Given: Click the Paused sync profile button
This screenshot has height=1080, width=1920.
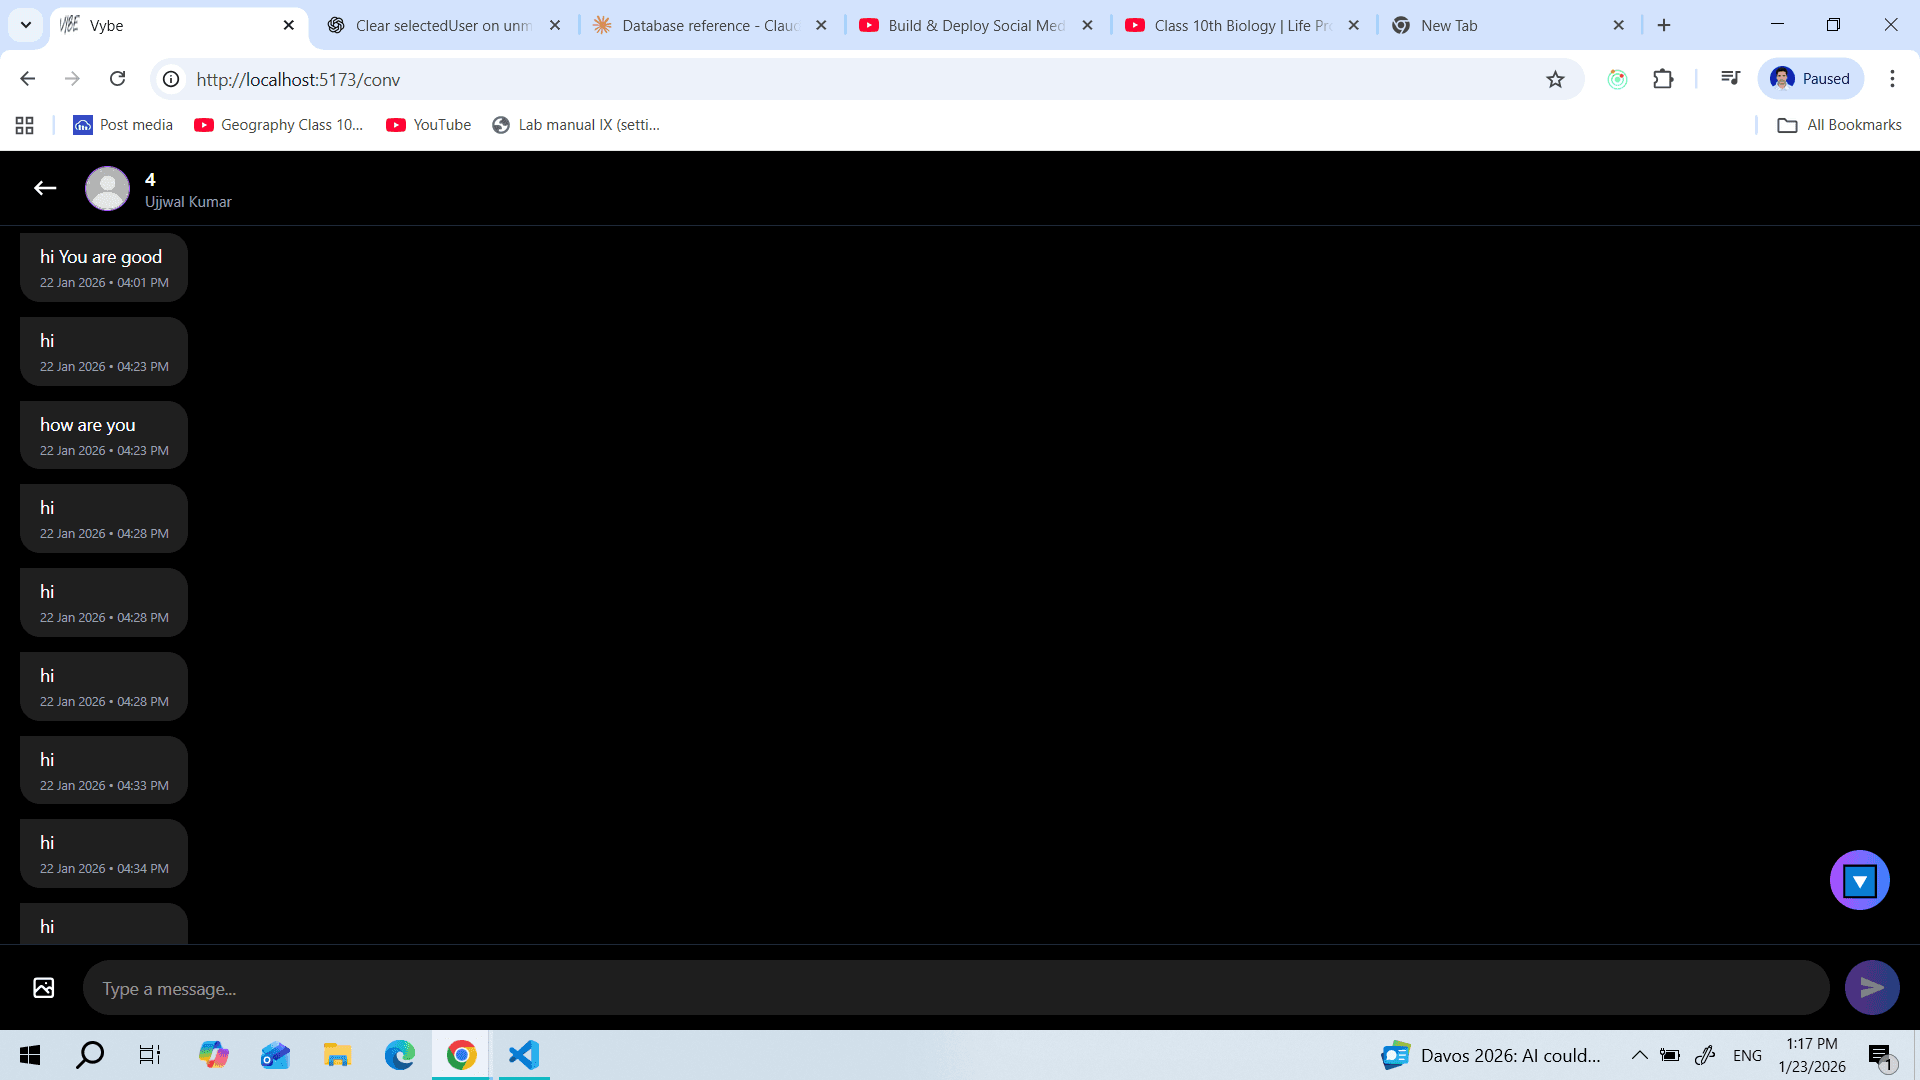Looking at the screenshot, I should point(1810,79).
